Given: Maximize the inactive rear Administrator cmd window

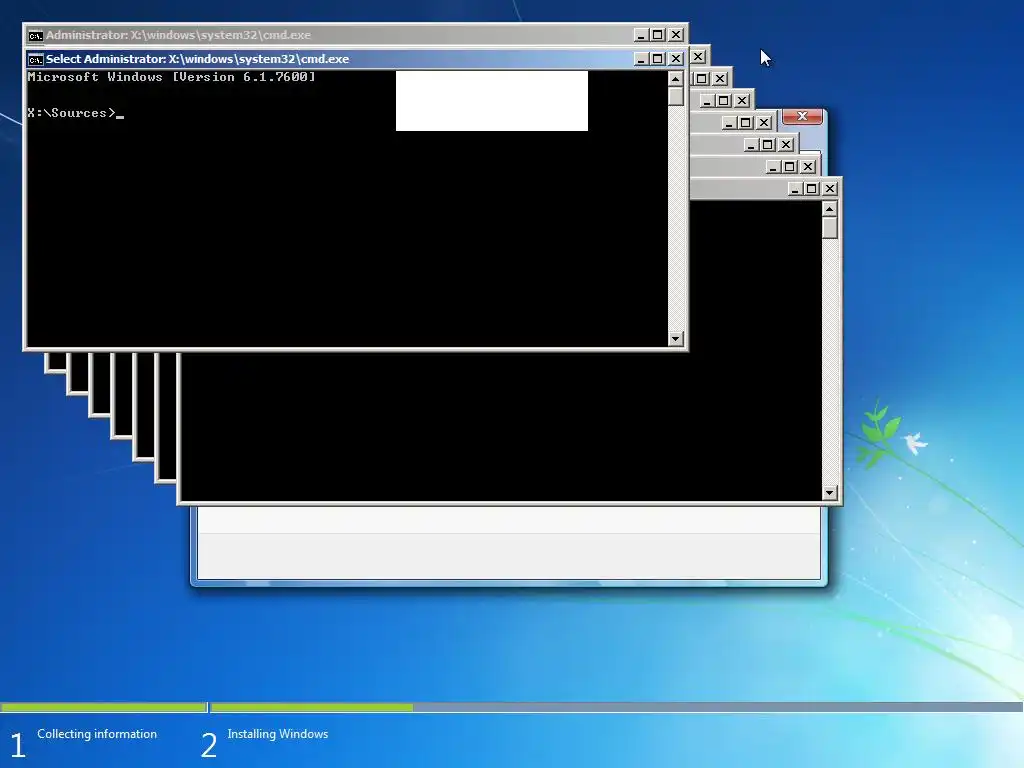Looking at the screenshot, I should (658, 35).
